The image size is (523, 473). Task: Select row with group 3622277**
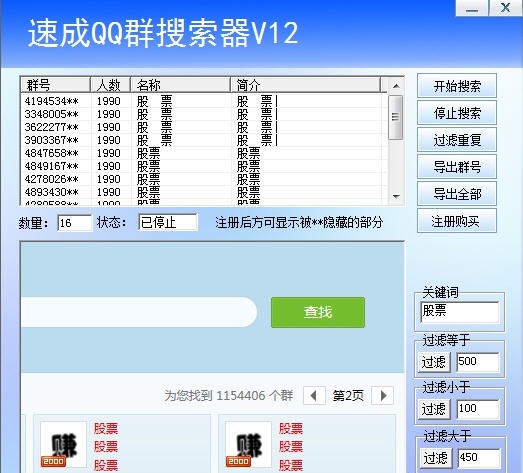click(x=204, y=127)
